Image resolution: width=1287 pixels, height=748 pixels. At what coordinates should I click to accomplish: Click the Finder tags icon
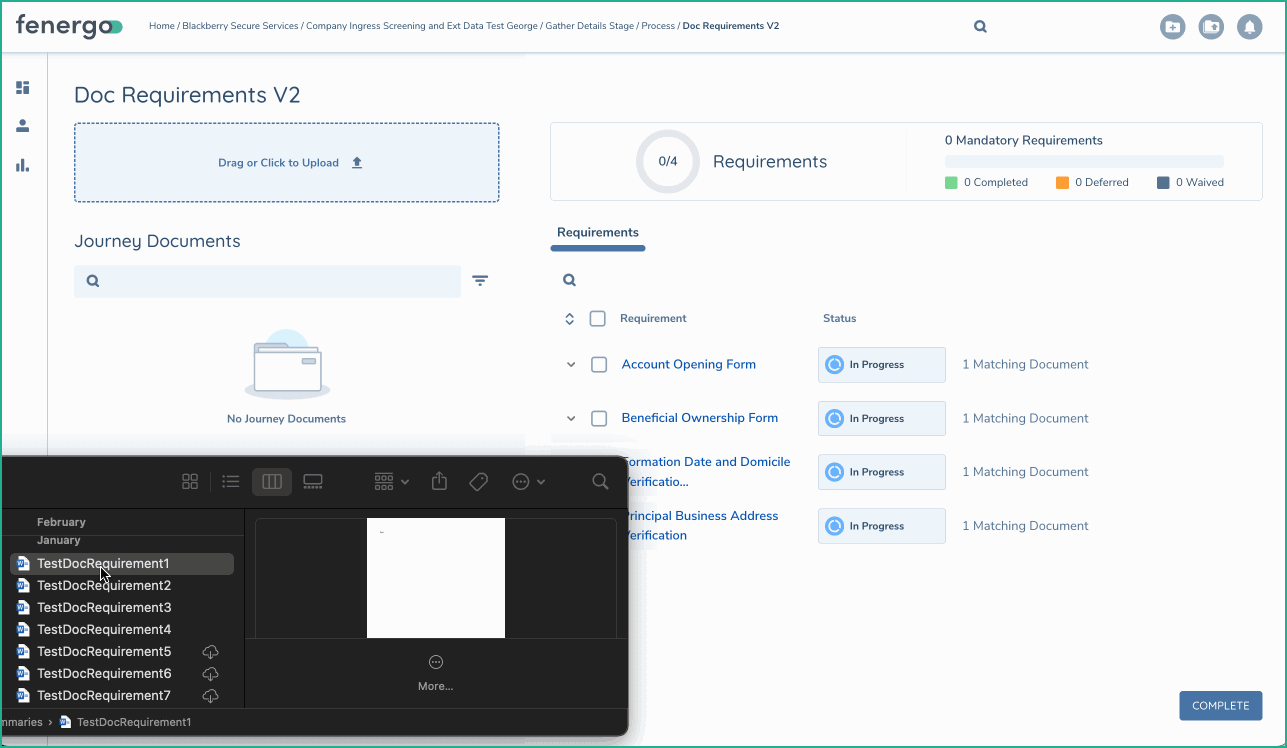click(478, 481)
